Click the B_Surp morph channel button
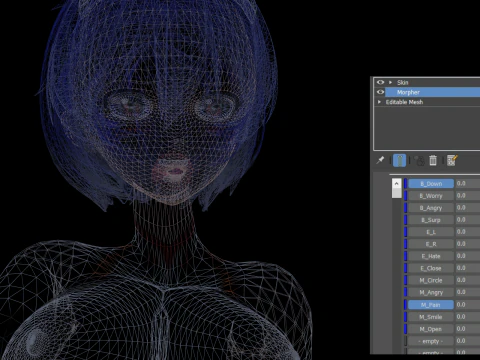 click(431, 220)
